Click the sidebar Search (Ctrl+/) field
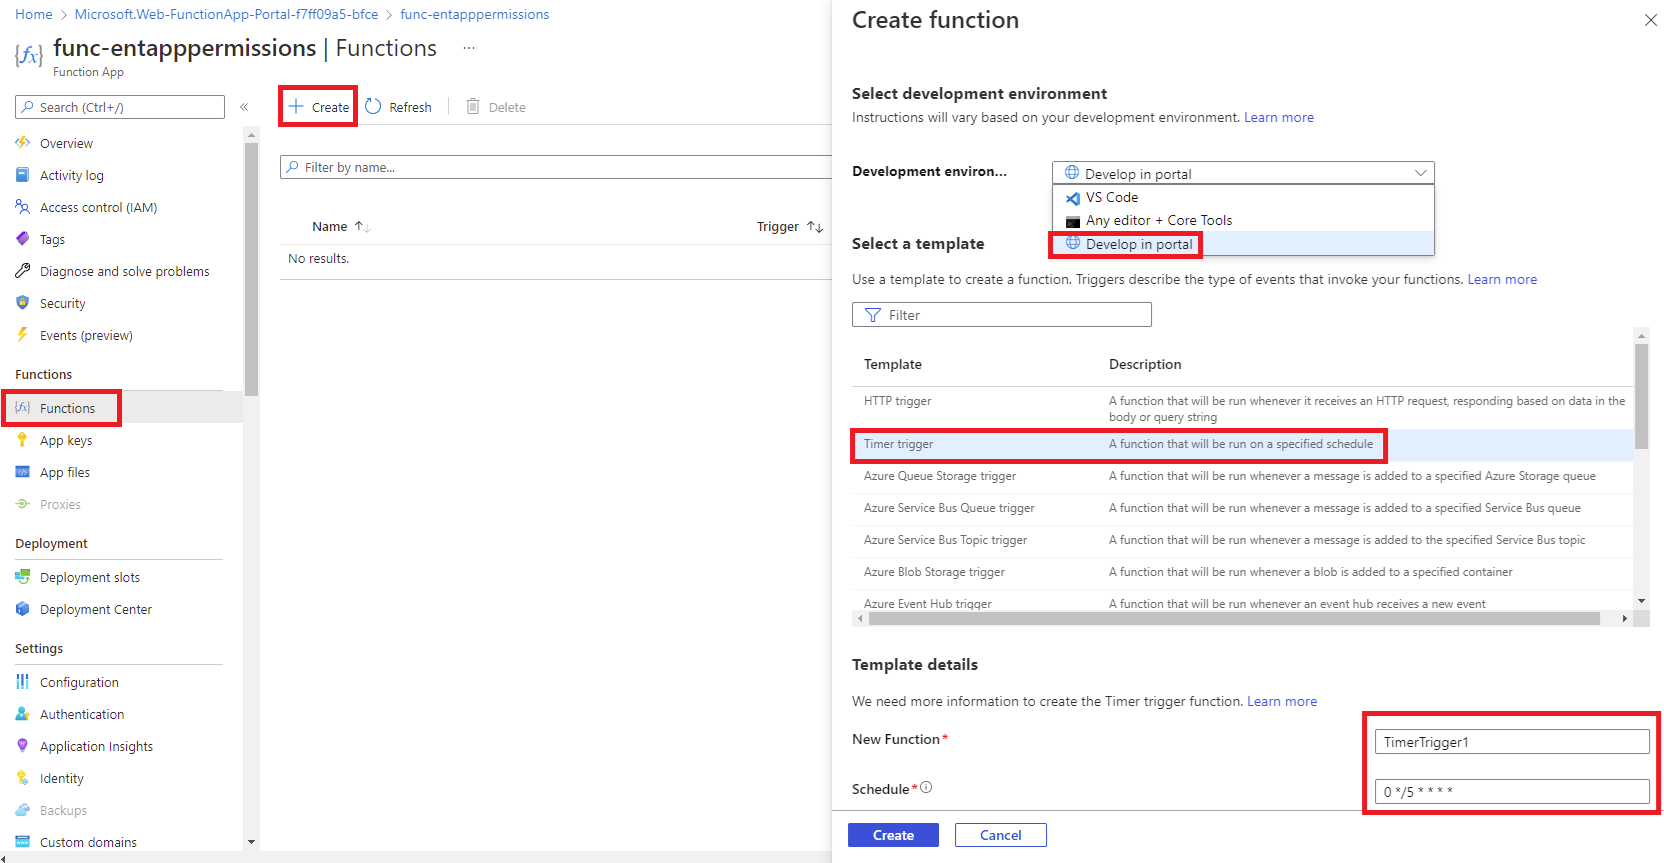 pyautogui.click(x=120, y=107)
